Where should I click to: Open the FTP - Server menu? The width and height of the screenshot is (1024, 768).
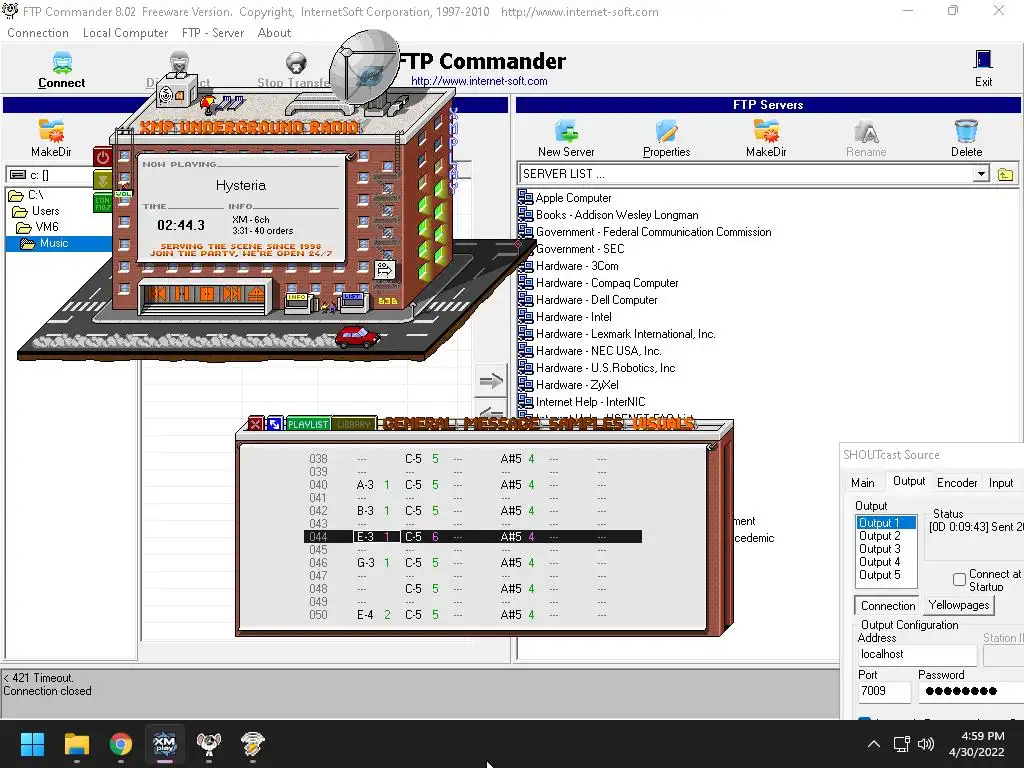click(x=213, y=33)
